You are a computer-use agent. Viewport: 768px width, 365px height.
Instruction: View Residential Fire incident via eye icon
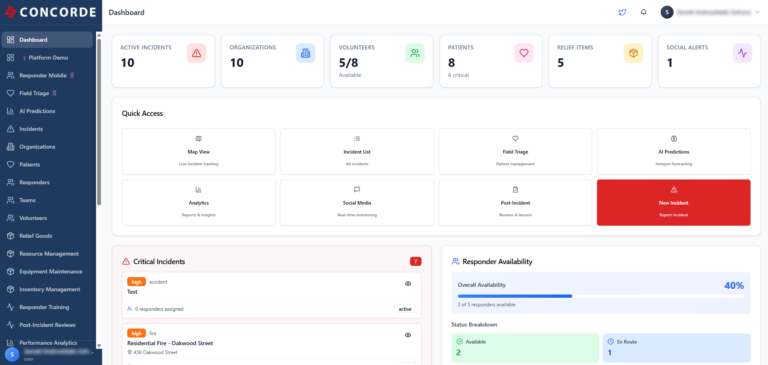pyautogui.click(x=408, y=335)
